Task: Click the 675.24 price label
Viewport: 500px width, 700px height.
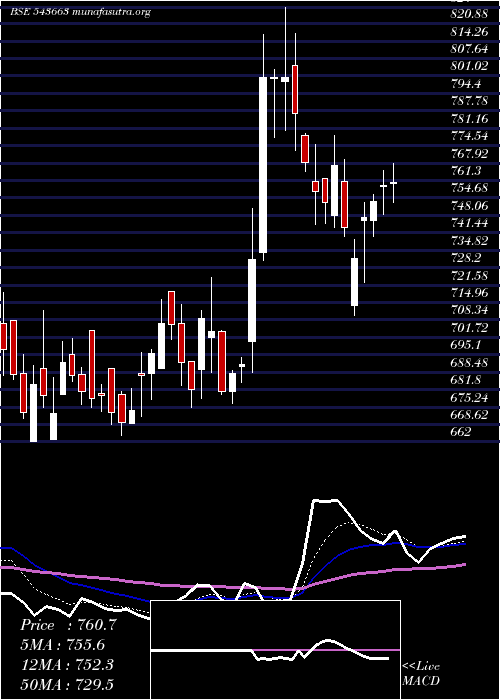Action: (x=469, y=397)
